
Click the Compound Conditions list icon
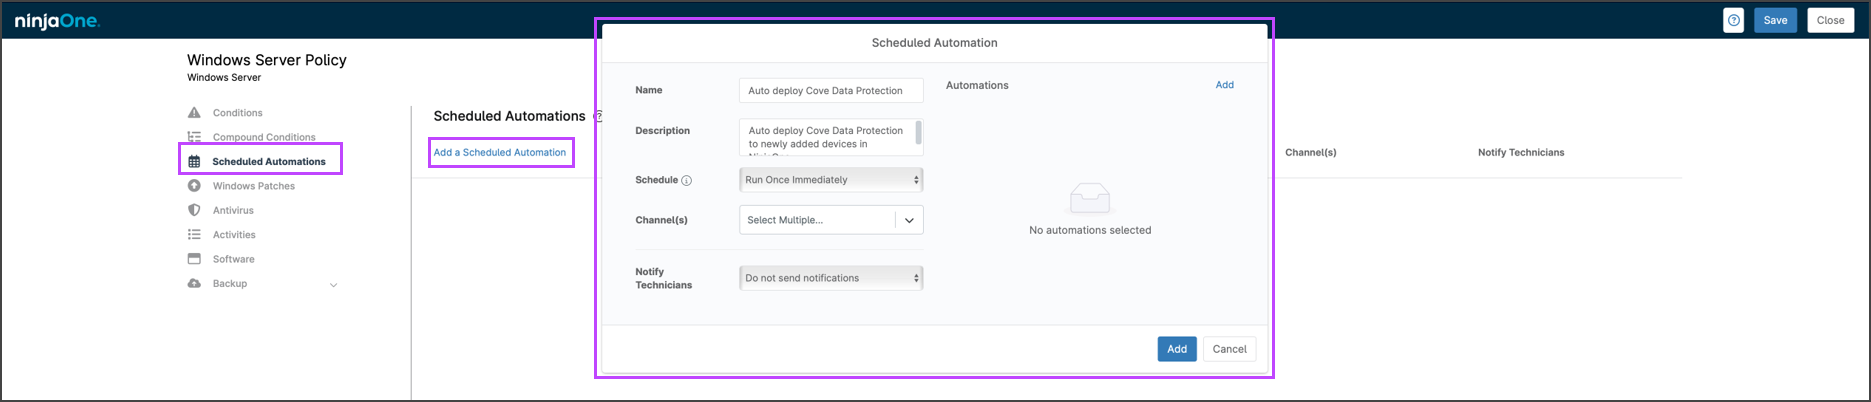click(x=194, y=137)
